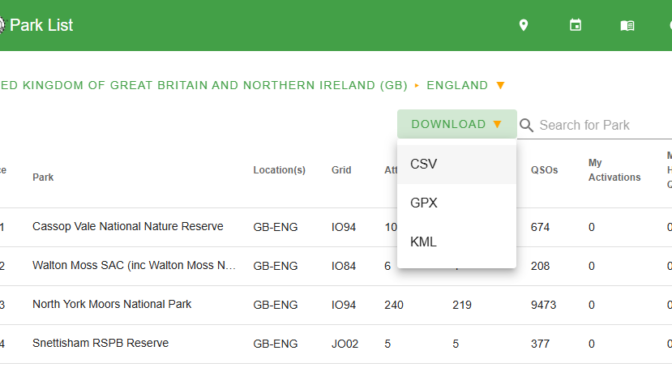Select the value 219 in North York Moors row
This screenshot has height=372, width=672.
tap(462, 305)
